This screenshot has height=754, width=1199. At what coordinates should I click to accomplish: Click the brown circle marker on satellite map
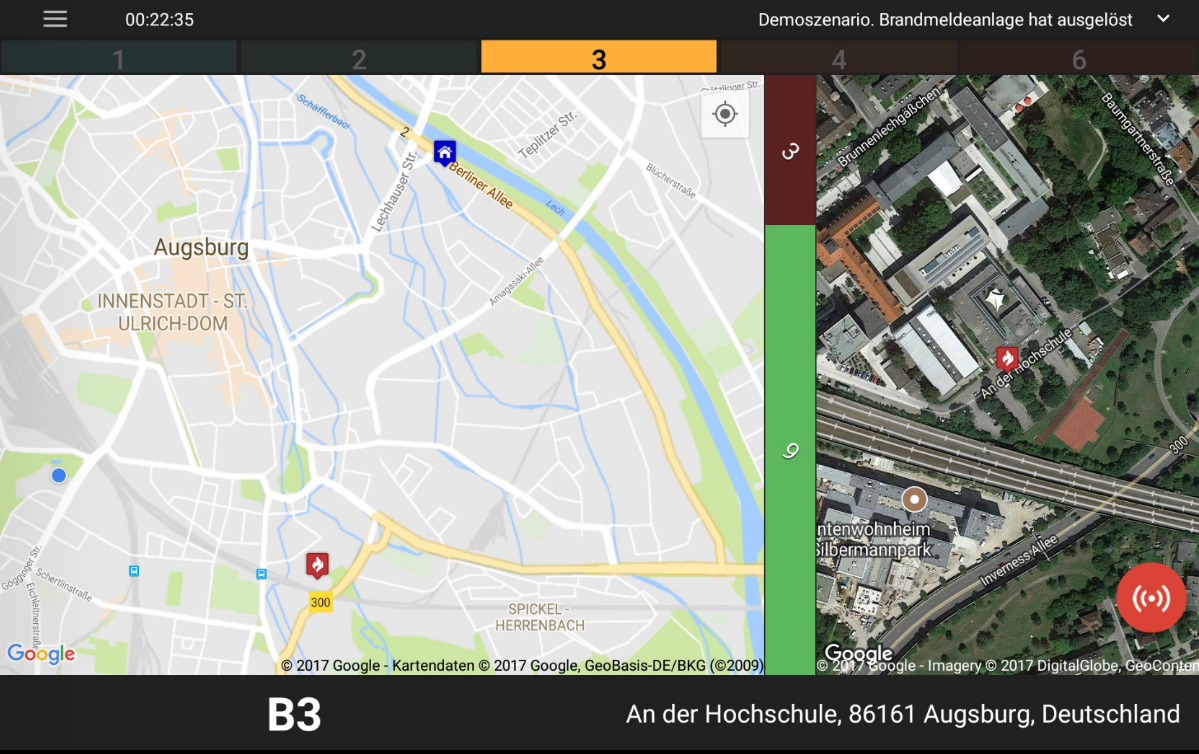pyautogui.click(x=914, y=499)
